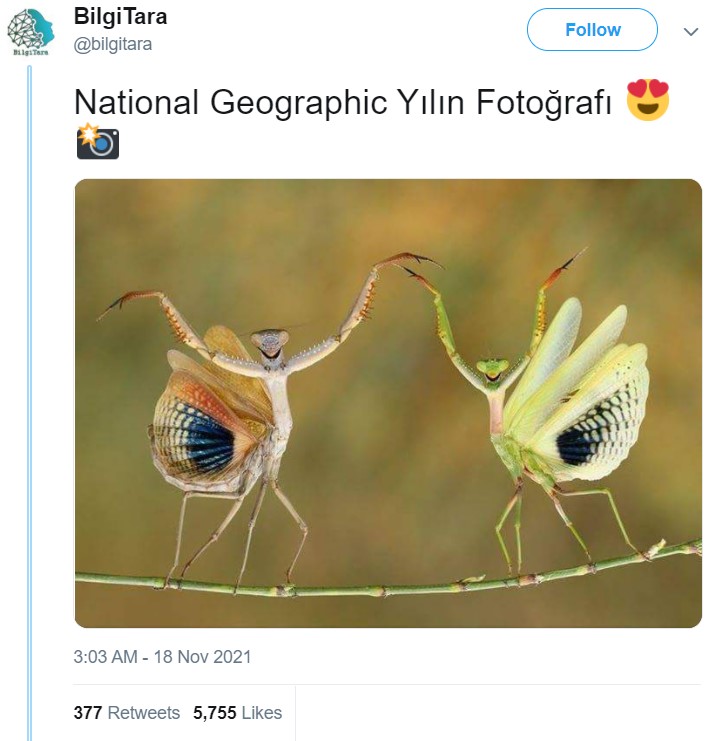Image resolution: width=709 pixels, height=741 pixels.
Task: View the 5,755 Likes list
Action: tap(237, 713)
